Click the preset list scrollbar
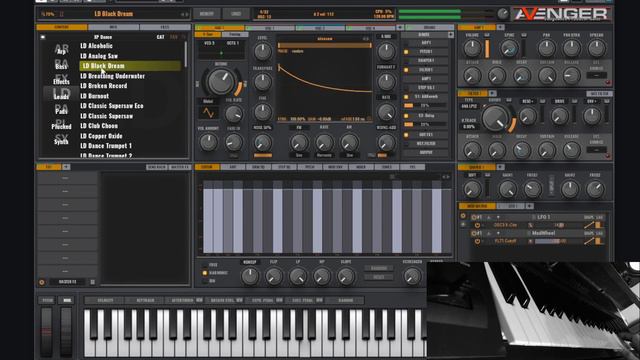Viewport: 640px width, 360px height. click(x=186, y=54)
